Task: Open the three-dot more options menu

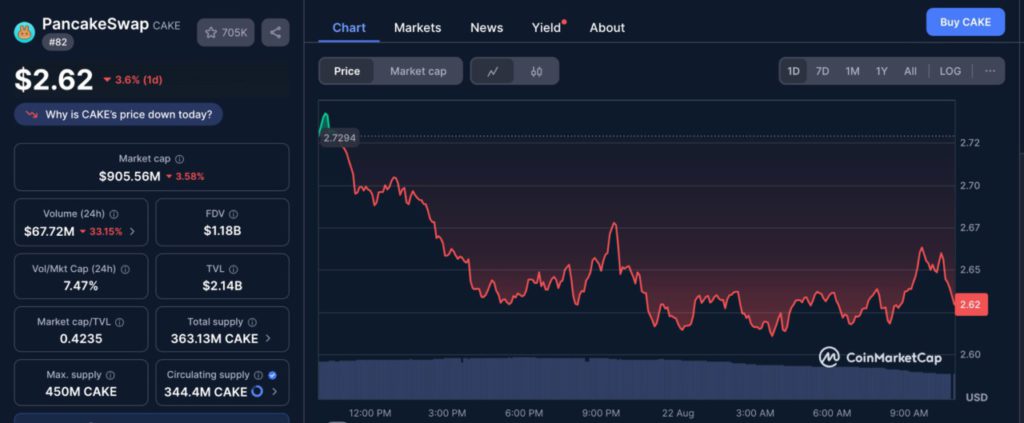Action: click(x=989, y=71)
